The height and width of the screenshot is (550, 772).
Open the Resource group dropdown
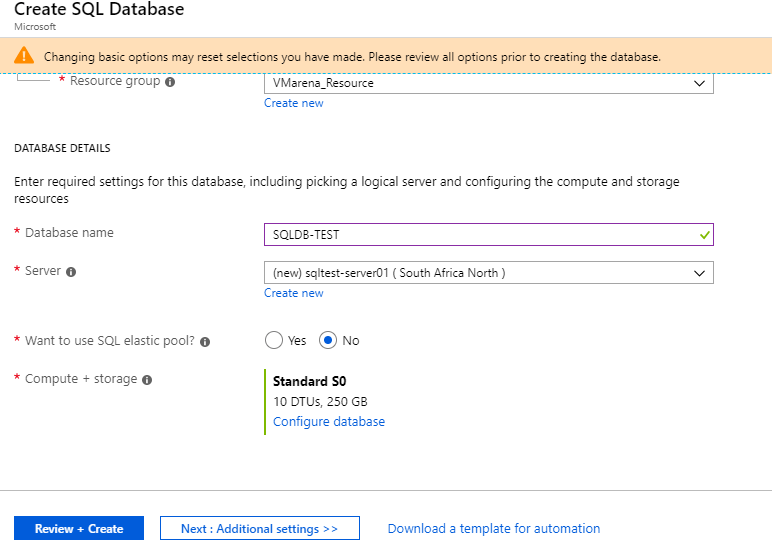tap(488, 83)
